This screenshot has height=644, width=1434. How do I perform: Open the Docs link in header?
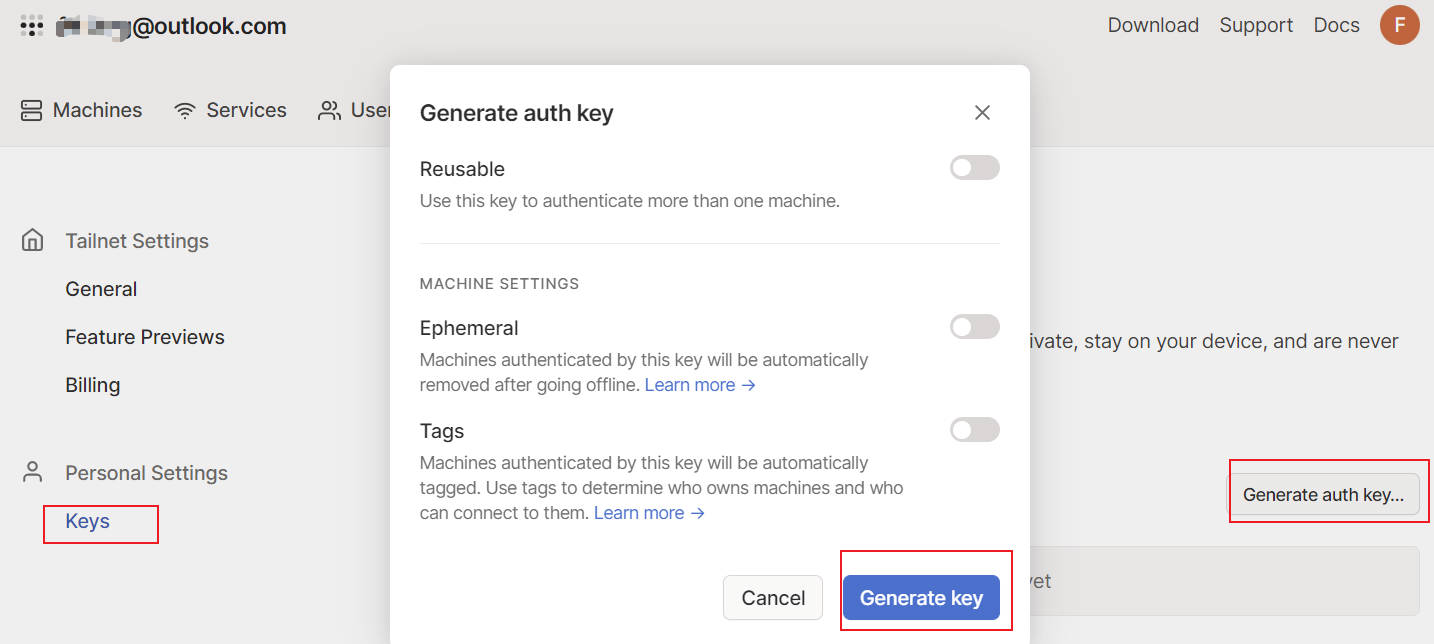click(1336, 25)
